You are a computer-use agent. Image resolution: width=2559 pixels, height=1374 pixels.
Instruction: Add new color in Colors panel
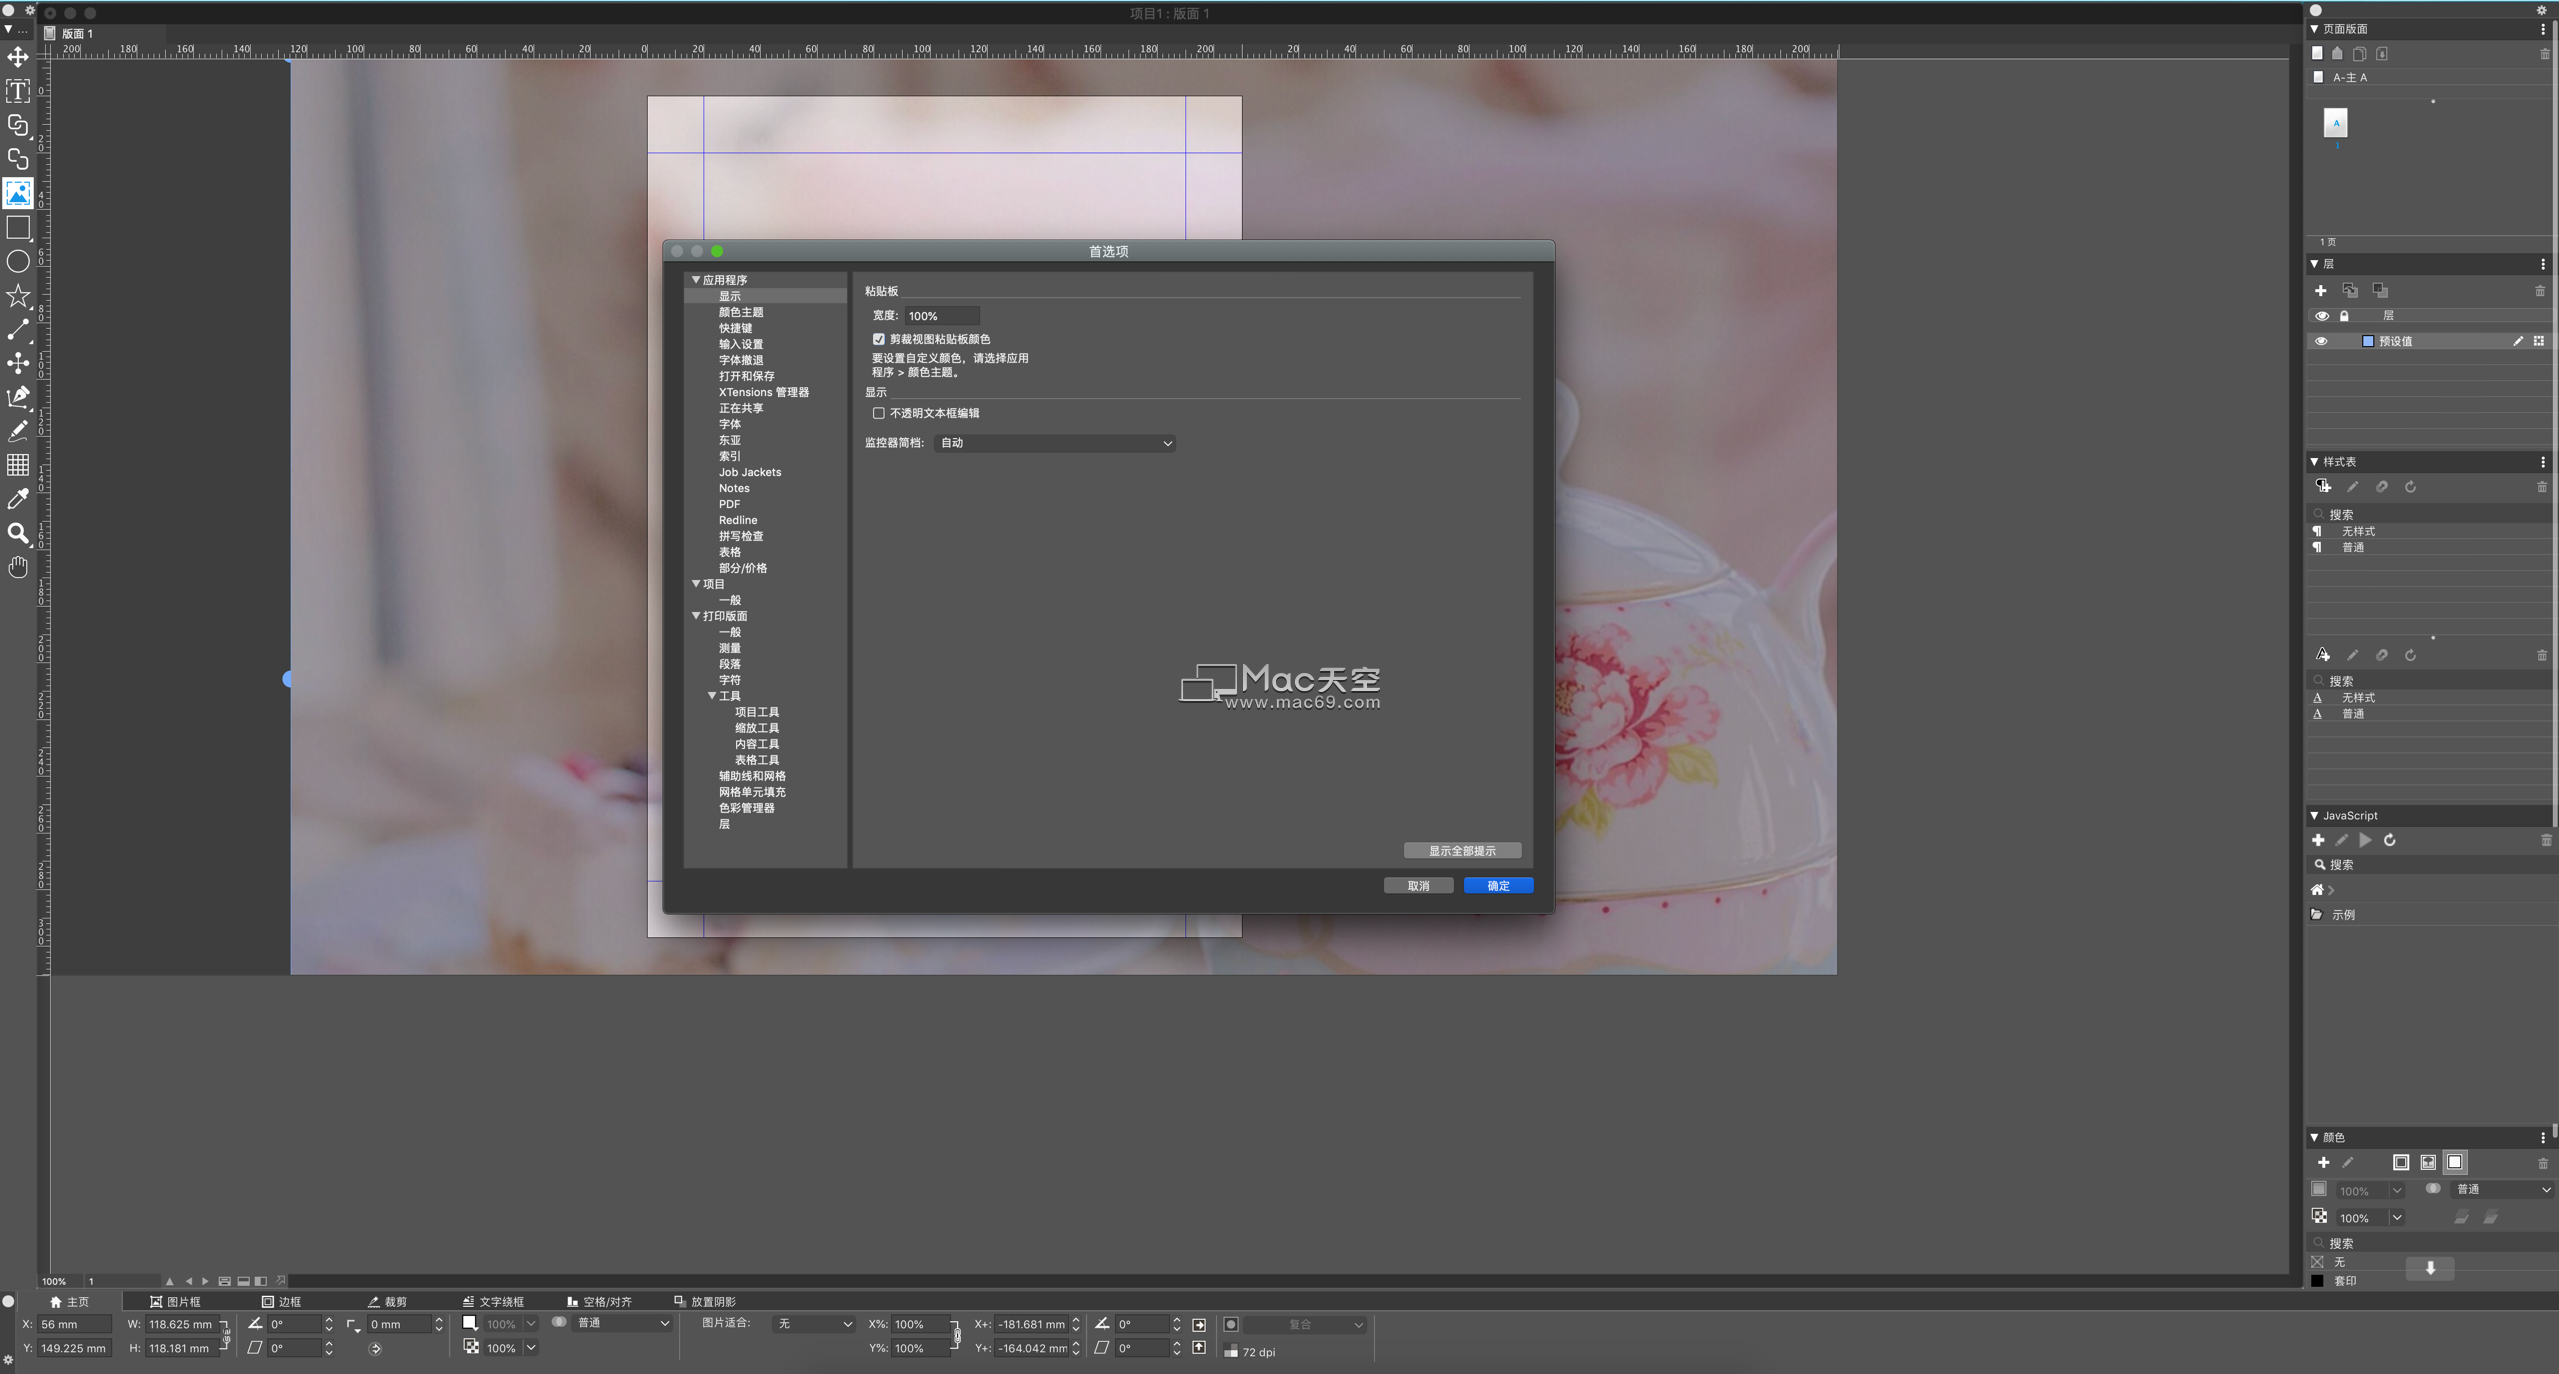coord(2323,1163)
